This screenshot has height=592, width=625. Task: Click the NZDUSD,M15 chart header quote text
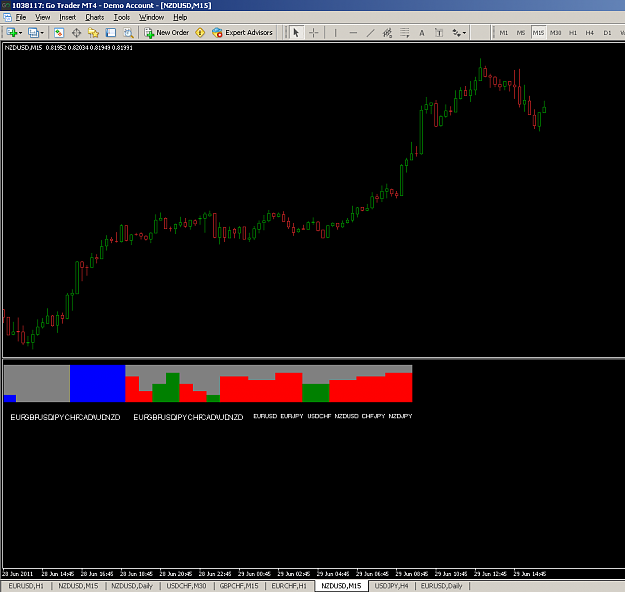tap(68, 47)
